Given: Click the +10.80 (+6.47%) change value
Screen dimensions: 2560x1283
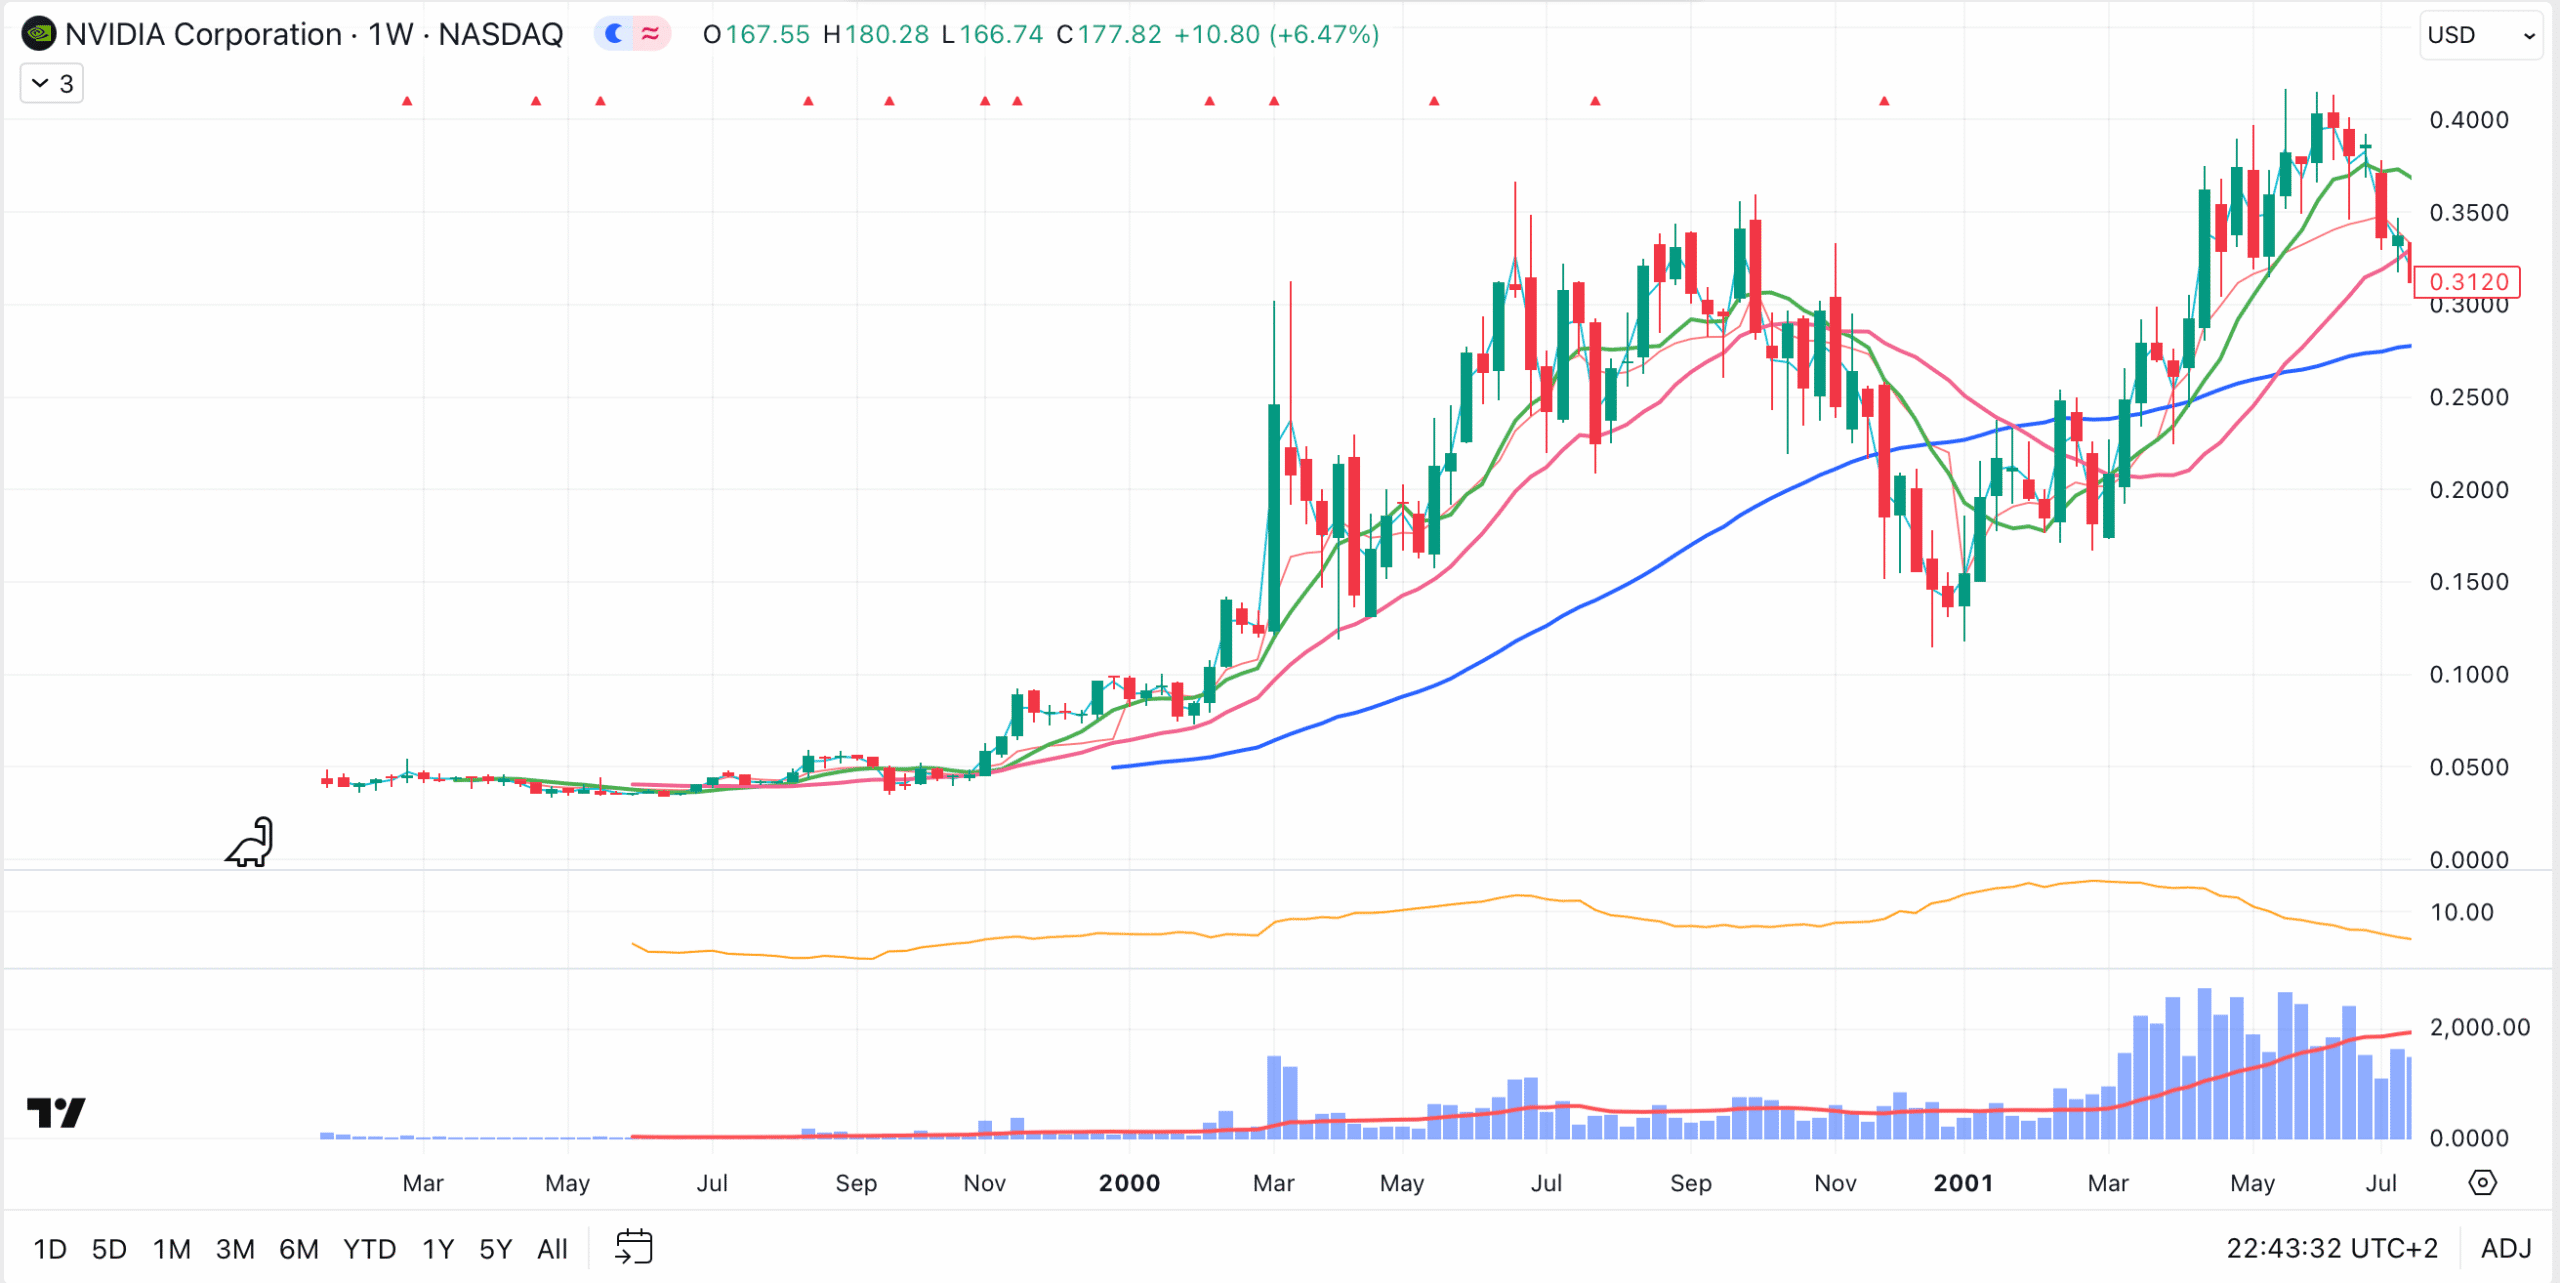Looking at the screenshot, I should [1276, 34].
